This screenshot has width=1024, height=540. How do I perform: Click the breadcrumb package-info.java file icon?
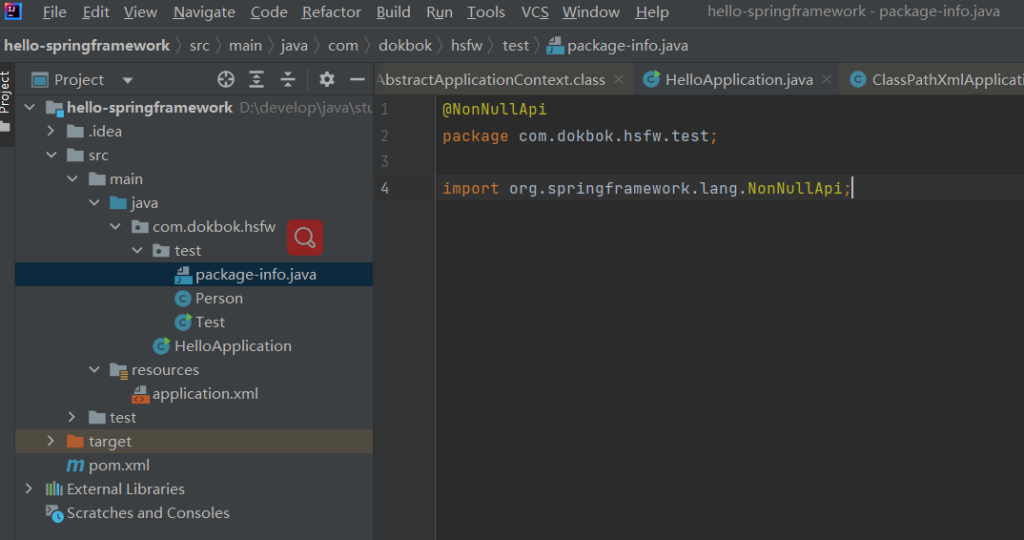pyautogui.click(x=555, y=46)
